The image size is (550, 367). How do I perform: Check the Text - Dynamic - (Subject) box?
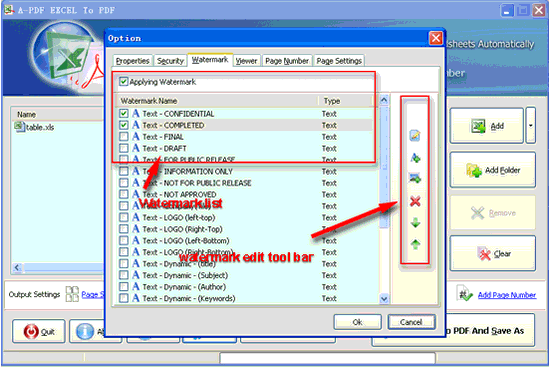[123, 275]
